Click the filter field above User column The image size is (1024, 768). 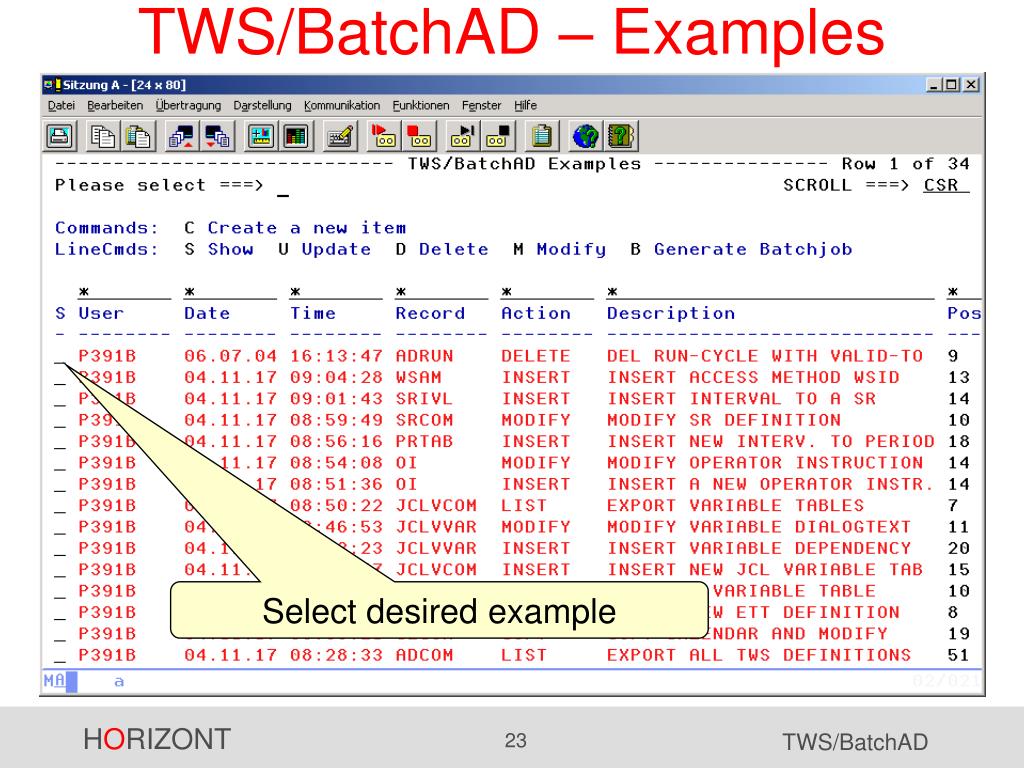(x=125, y=293)
